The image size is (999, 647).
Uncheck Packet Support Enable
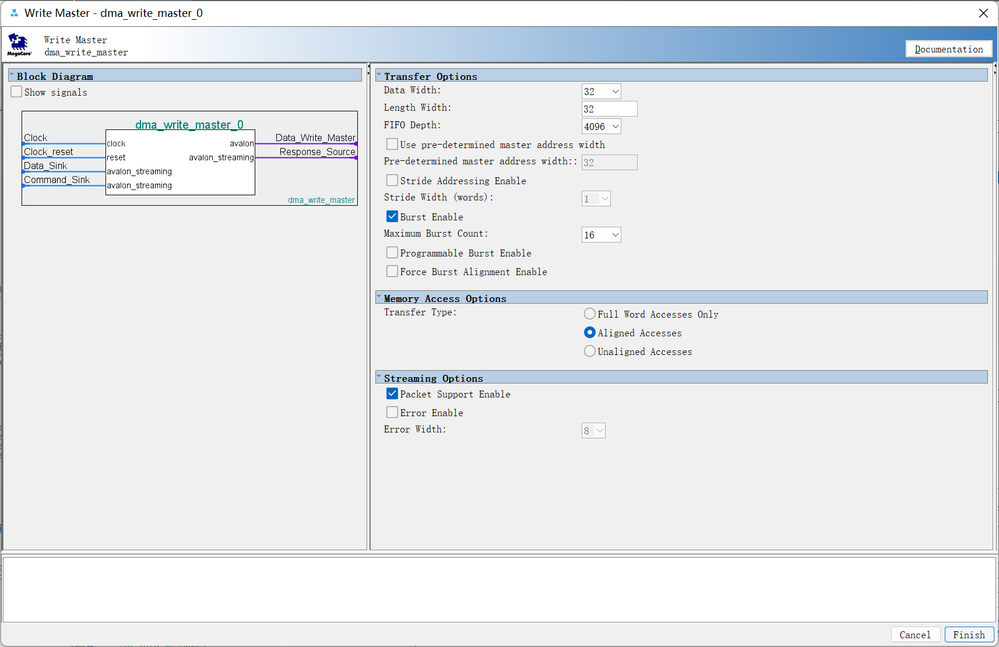pos(393,394)
